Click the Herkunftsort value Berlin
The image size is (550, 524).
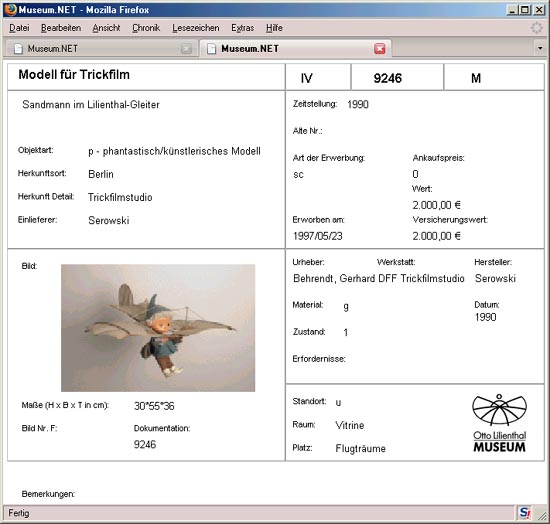click(x=101, y=174)
